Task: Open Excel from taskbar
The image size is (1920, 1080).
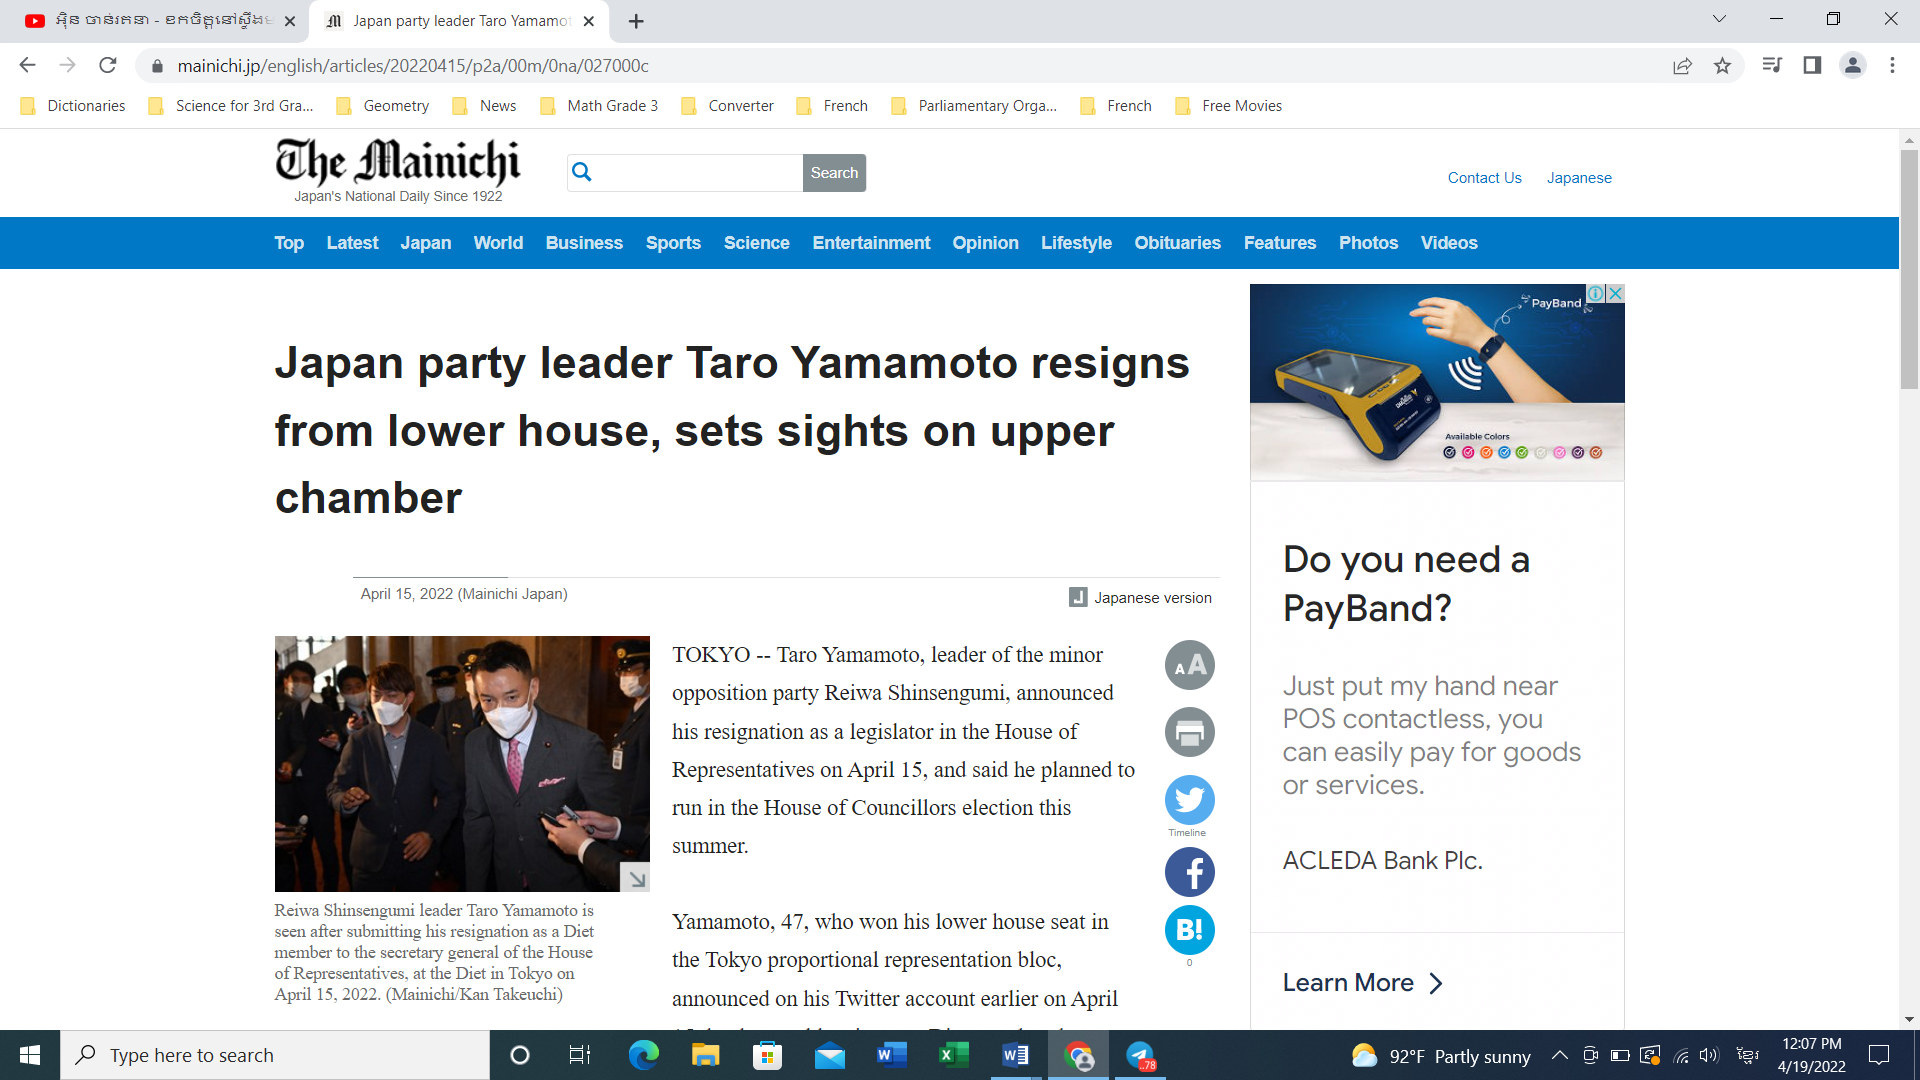Action: pos(953,1055)
